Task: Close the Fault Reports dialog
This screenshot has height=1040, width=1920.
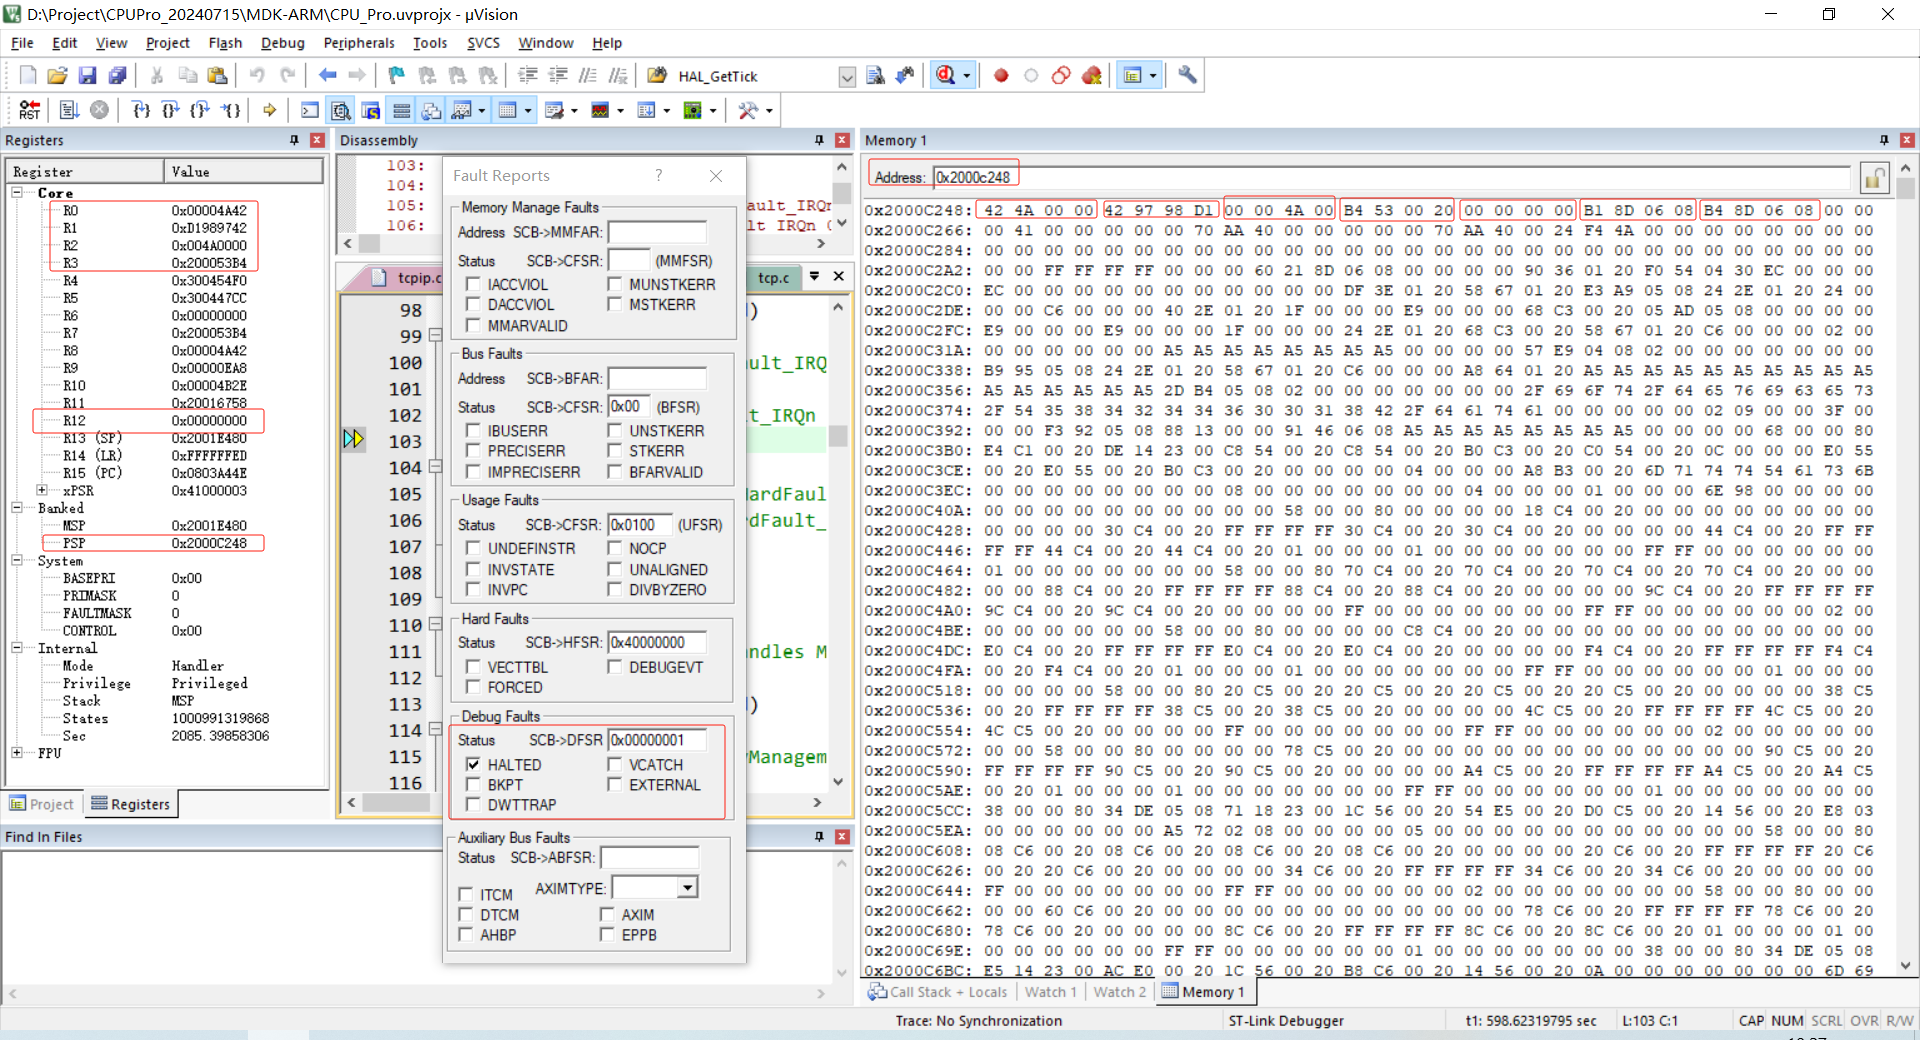Action: pos(716,176)
